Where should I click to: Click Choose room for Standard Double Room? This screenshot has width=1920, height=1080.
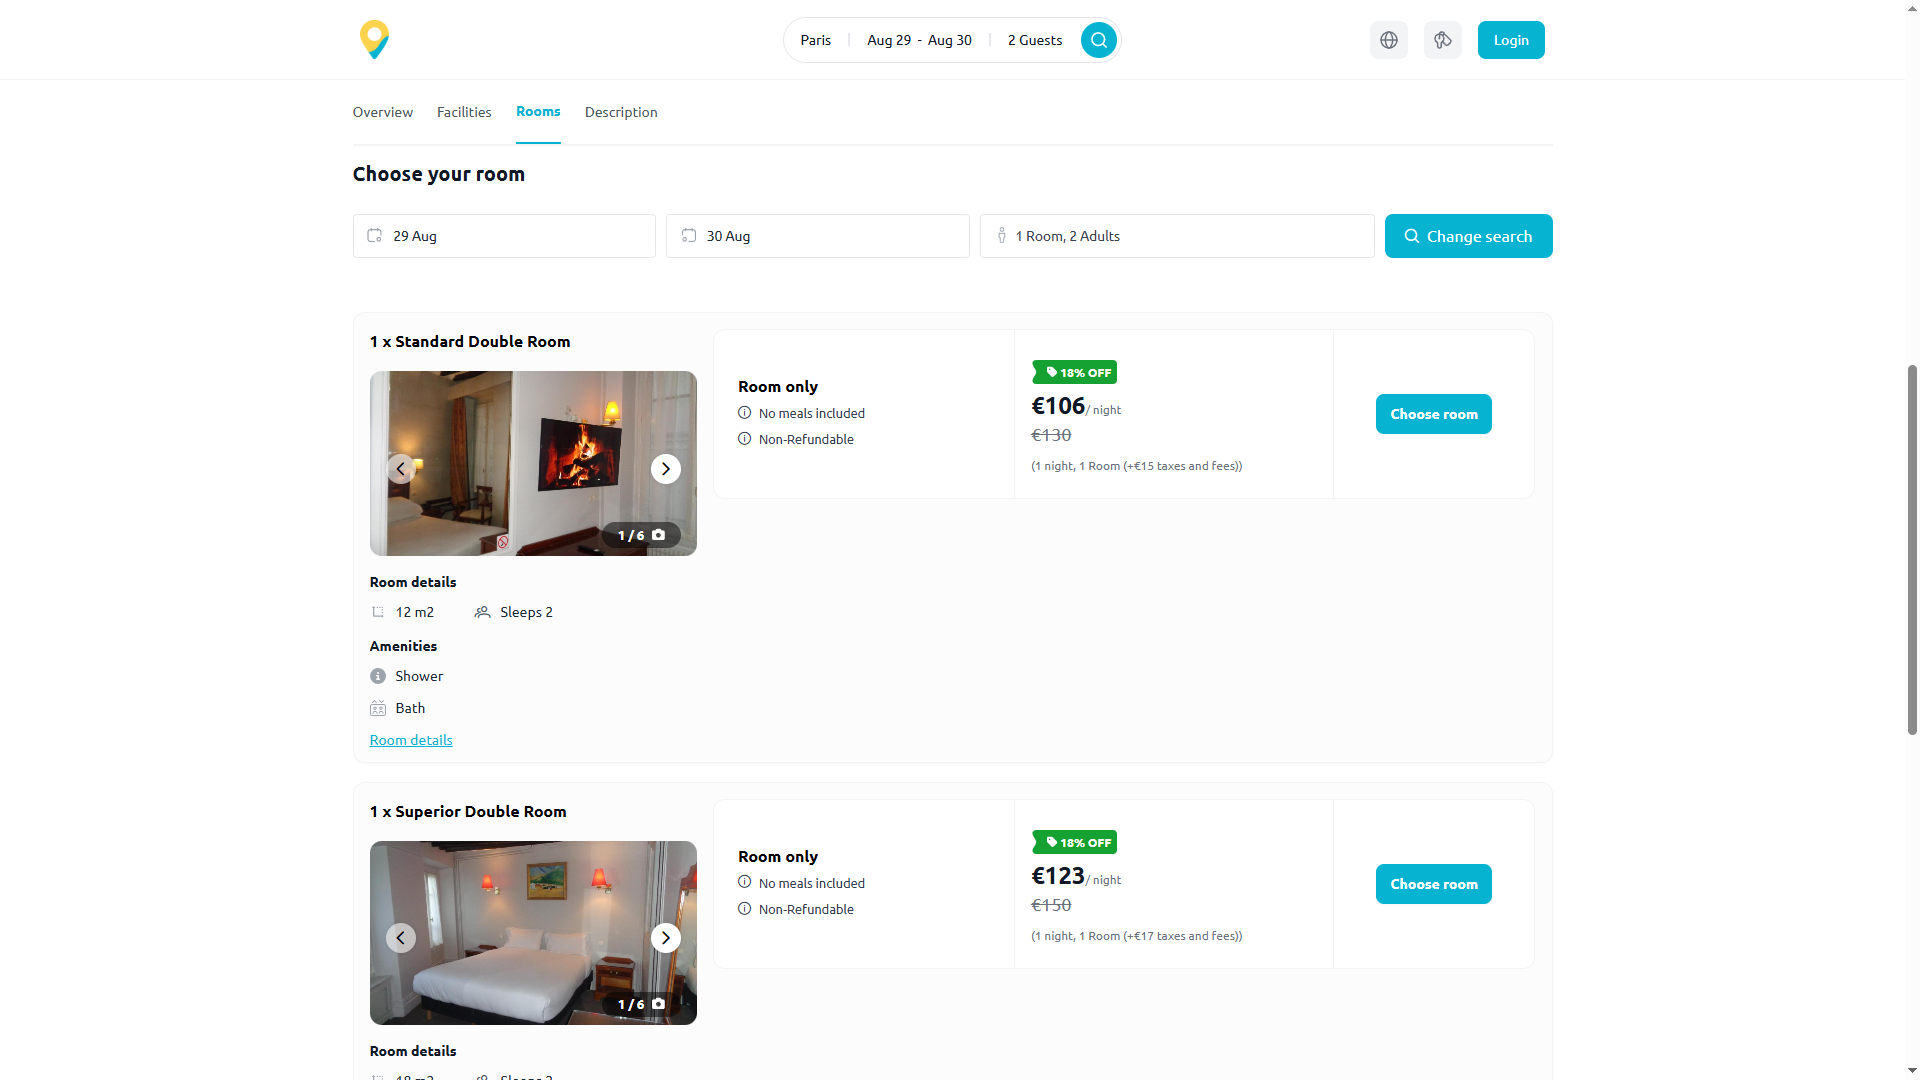1433,413
